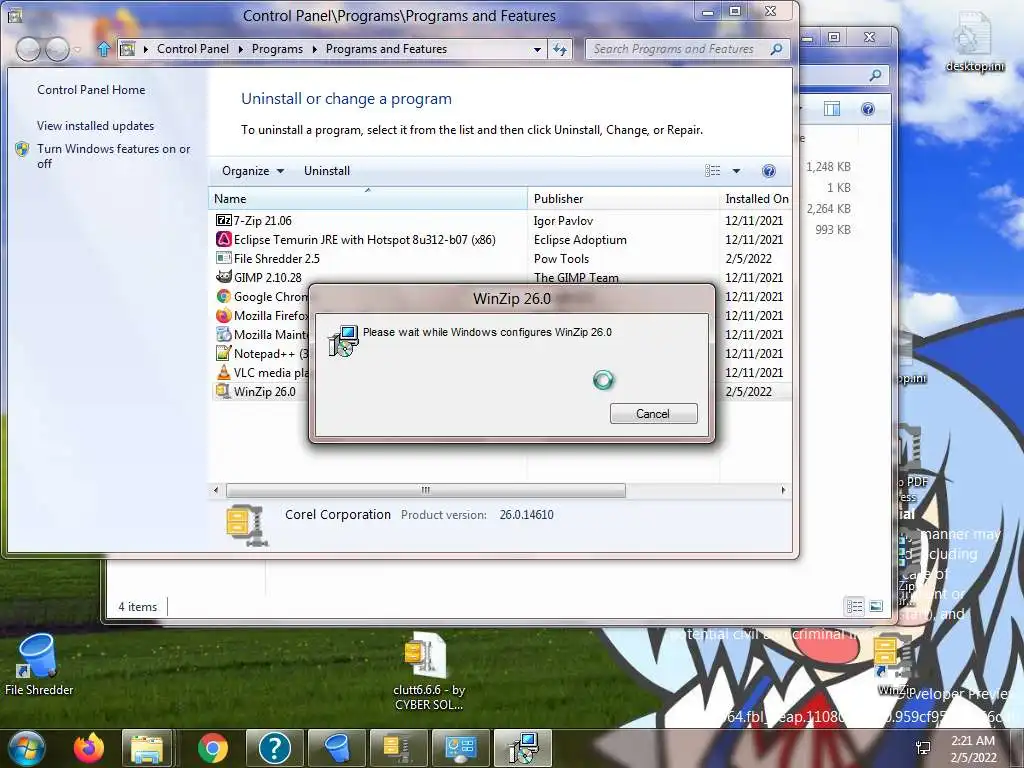Click the horizontal scrollbar thumb in list
Image resolution: width=1024 pixels, height=768 pixels.
point(426,490)
